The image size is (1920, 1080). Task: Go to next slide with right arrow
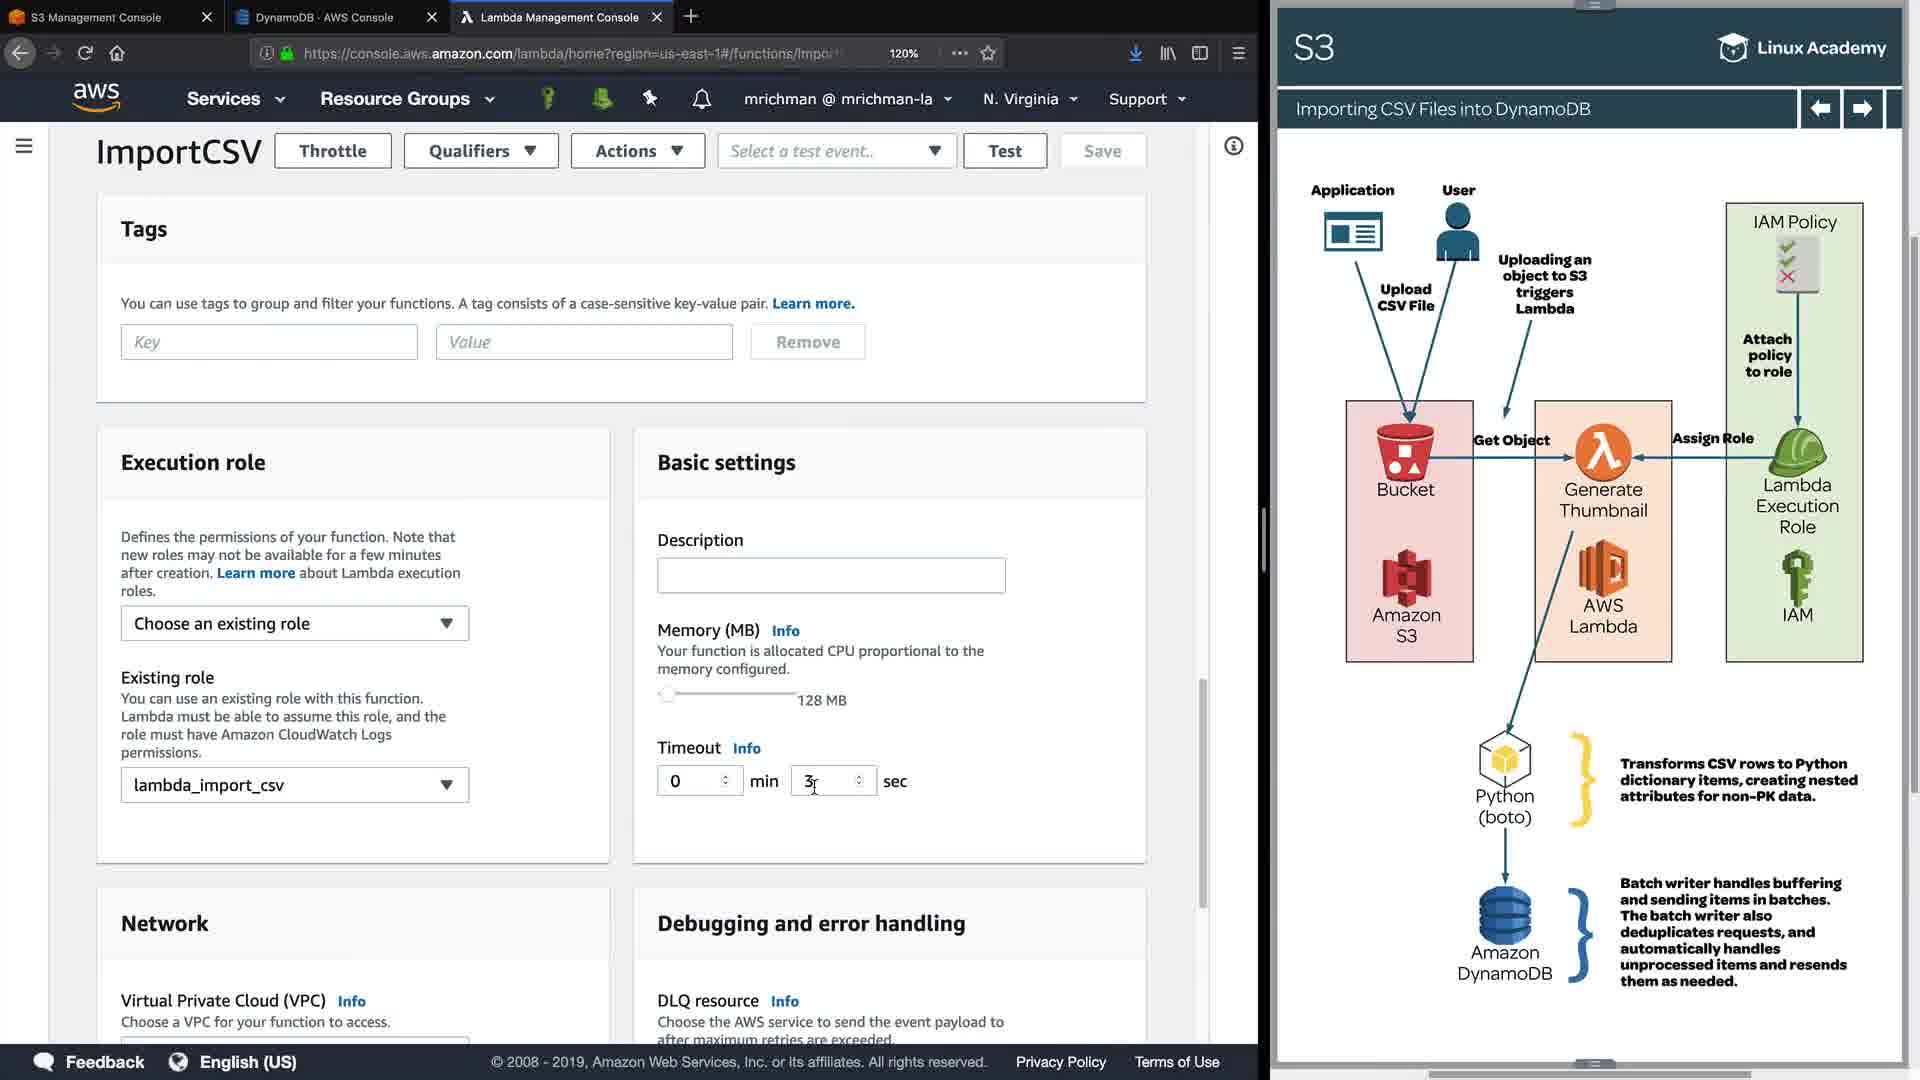[1862, 109]
